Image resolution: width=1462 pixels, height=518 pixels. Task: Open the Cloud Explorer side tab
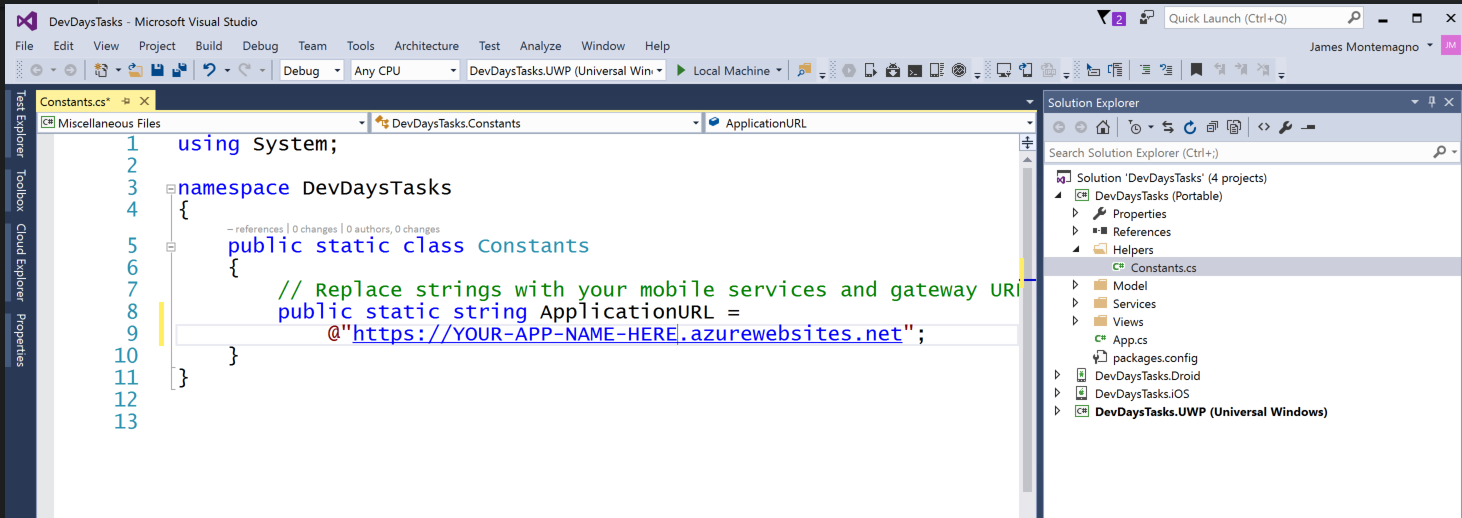[x=20, y=262]
